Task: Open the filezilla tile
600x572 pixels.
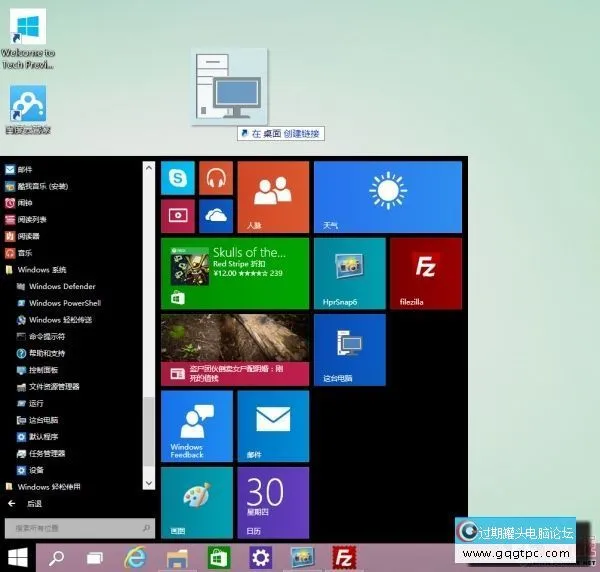Action: 425,273
